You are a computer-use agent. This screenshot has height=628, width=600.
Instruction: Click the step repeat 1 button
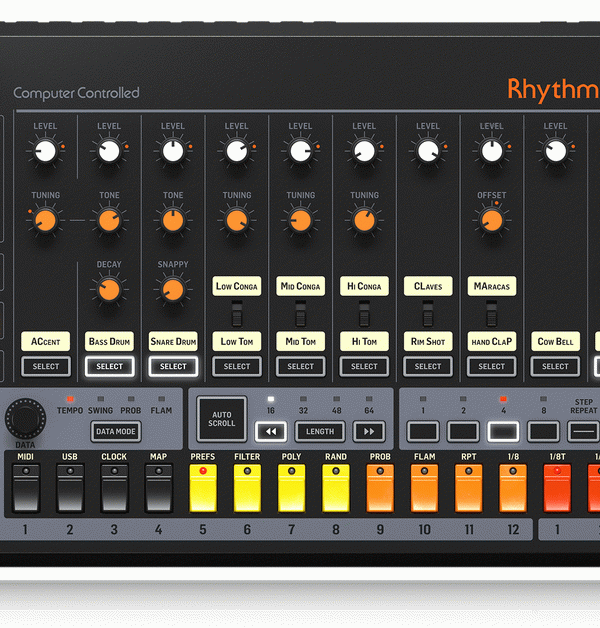coord(423,431)
